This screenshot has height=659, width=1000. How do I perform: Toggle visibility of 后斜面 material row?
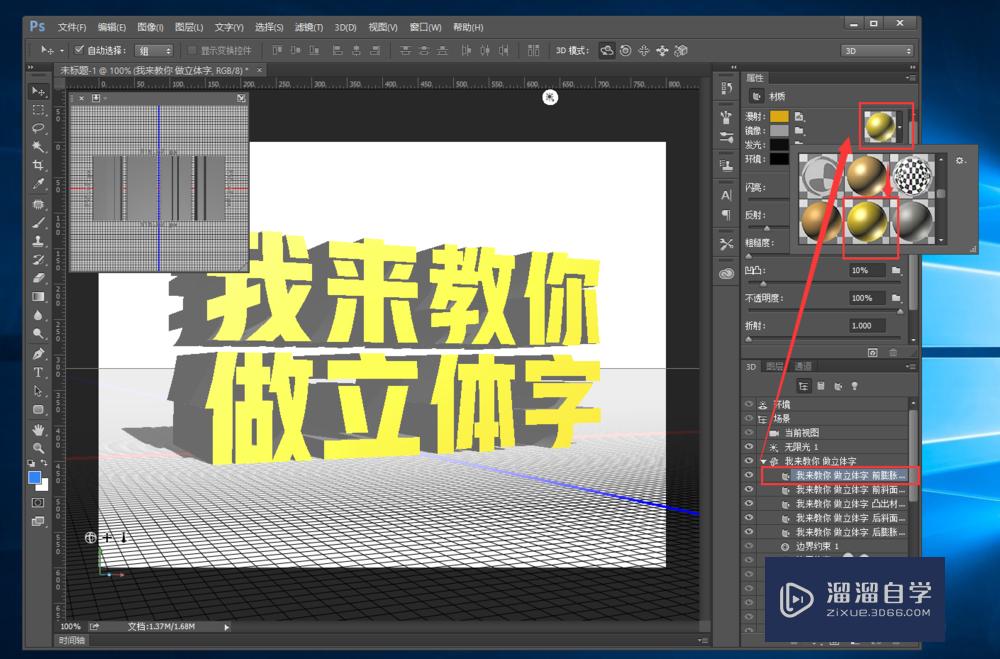pos(749,517)
